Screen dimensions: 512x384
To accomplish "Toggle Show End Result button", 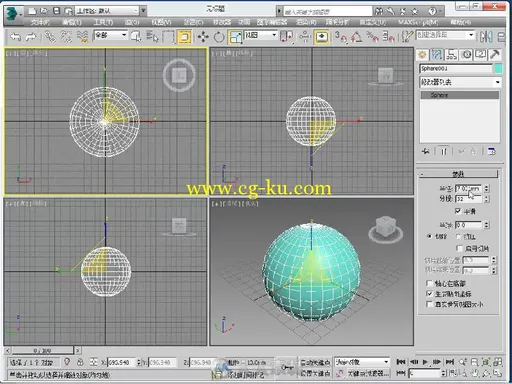I will tap(444, 152).
